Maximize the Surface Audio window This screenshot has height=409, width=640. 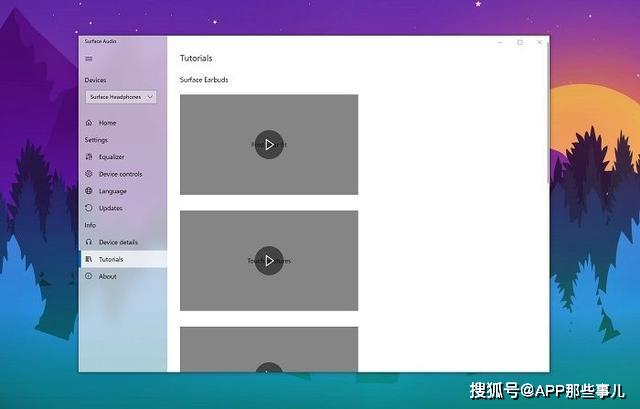point(520,42)
